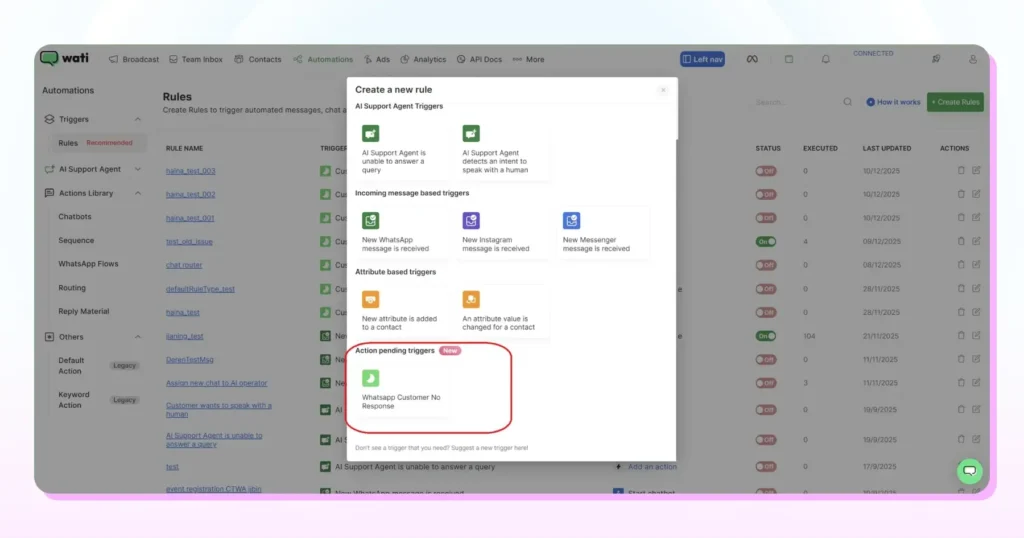
Task: Toggle status of haina_test_001 rule
Action: (x=766, y=218)
